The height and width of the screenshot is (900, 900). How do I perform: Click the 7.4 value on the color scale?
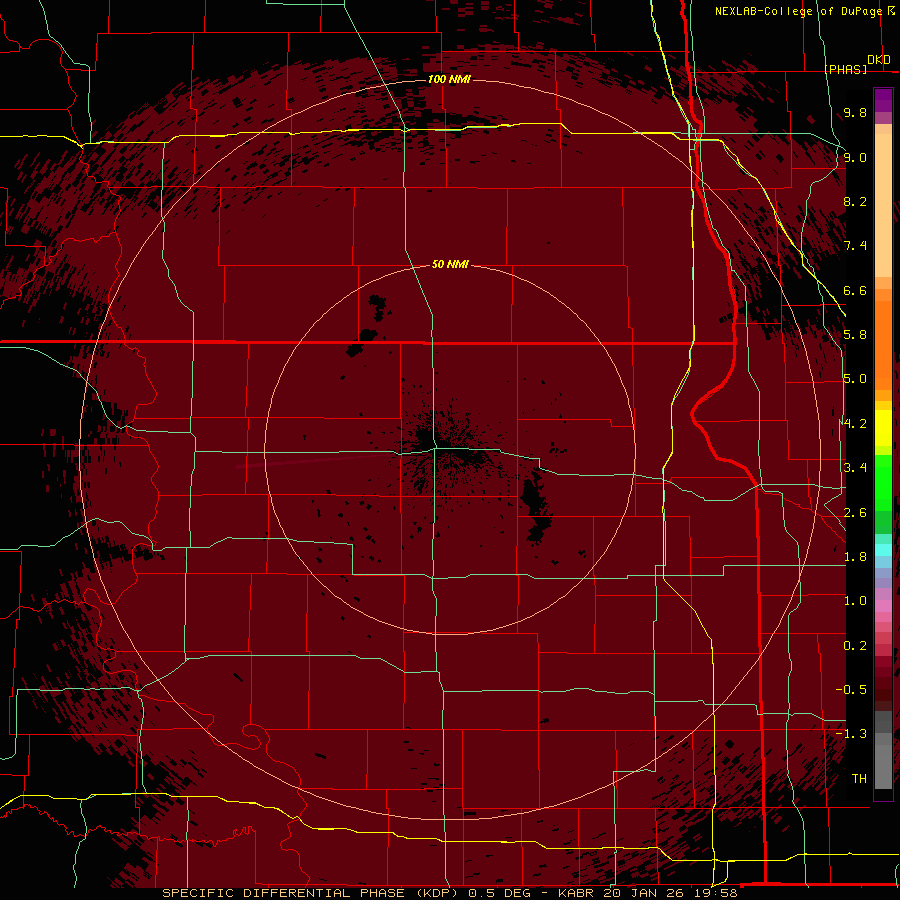click(855, 246)
